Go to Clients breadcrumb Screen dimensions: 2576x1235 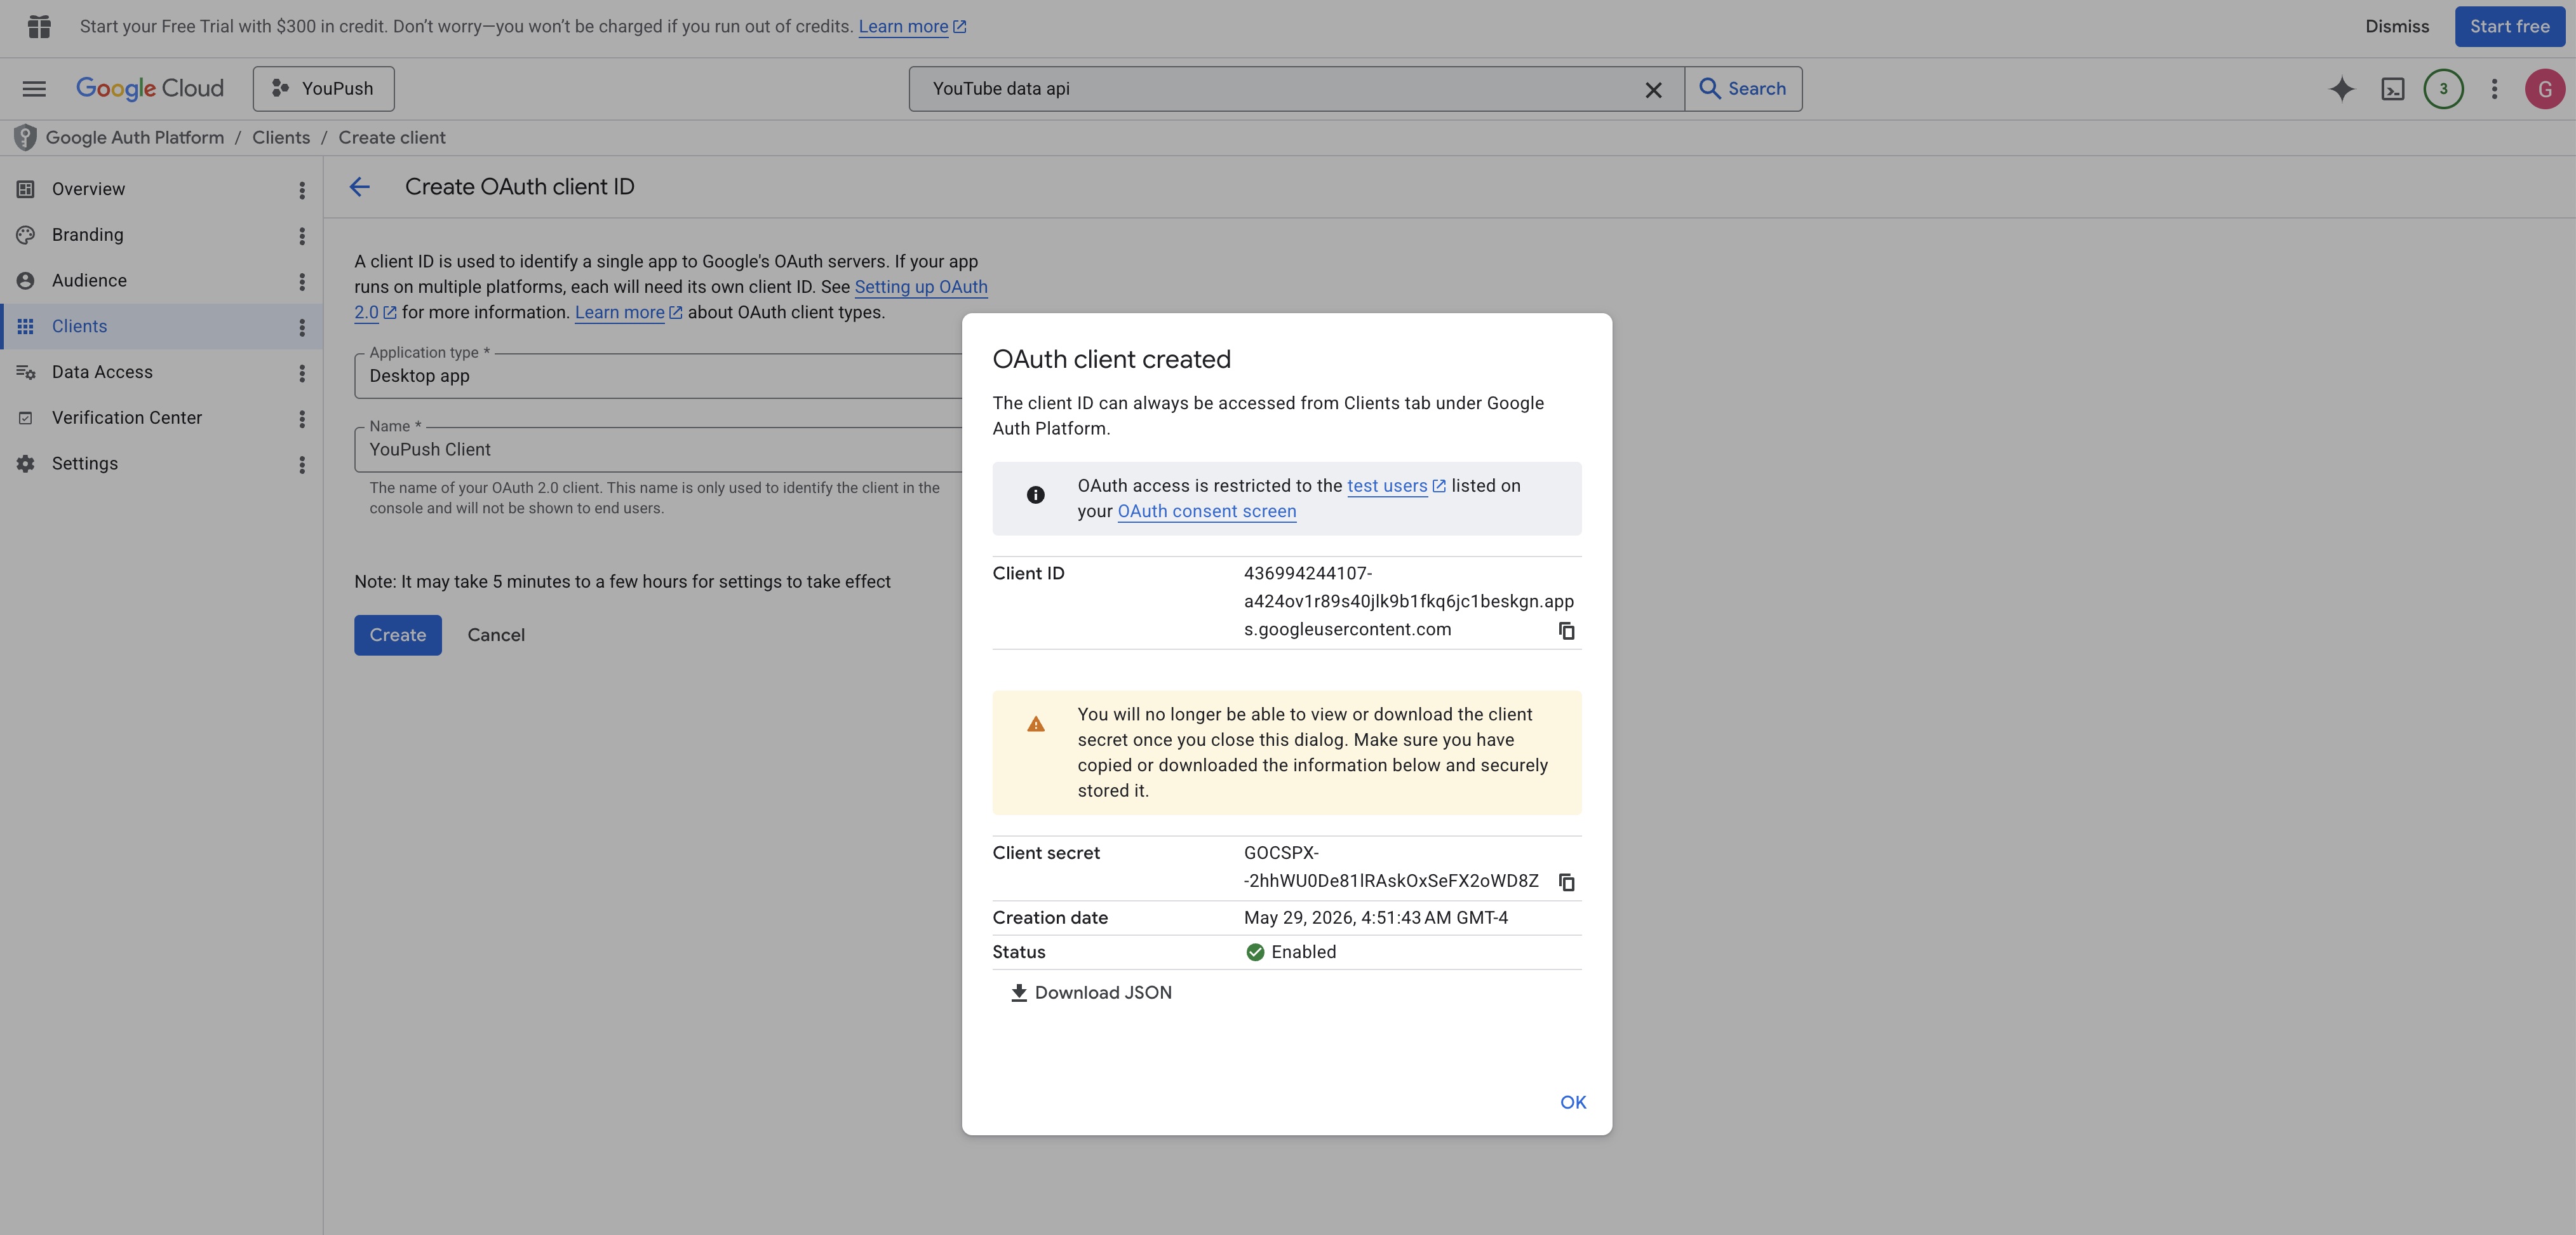coord(281,138)
